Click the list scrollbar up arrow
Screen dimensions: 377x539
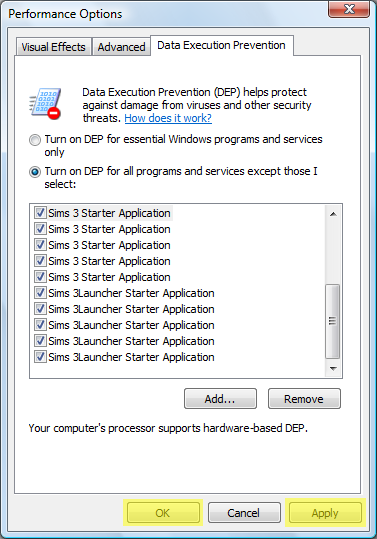(x=333, y=214)
